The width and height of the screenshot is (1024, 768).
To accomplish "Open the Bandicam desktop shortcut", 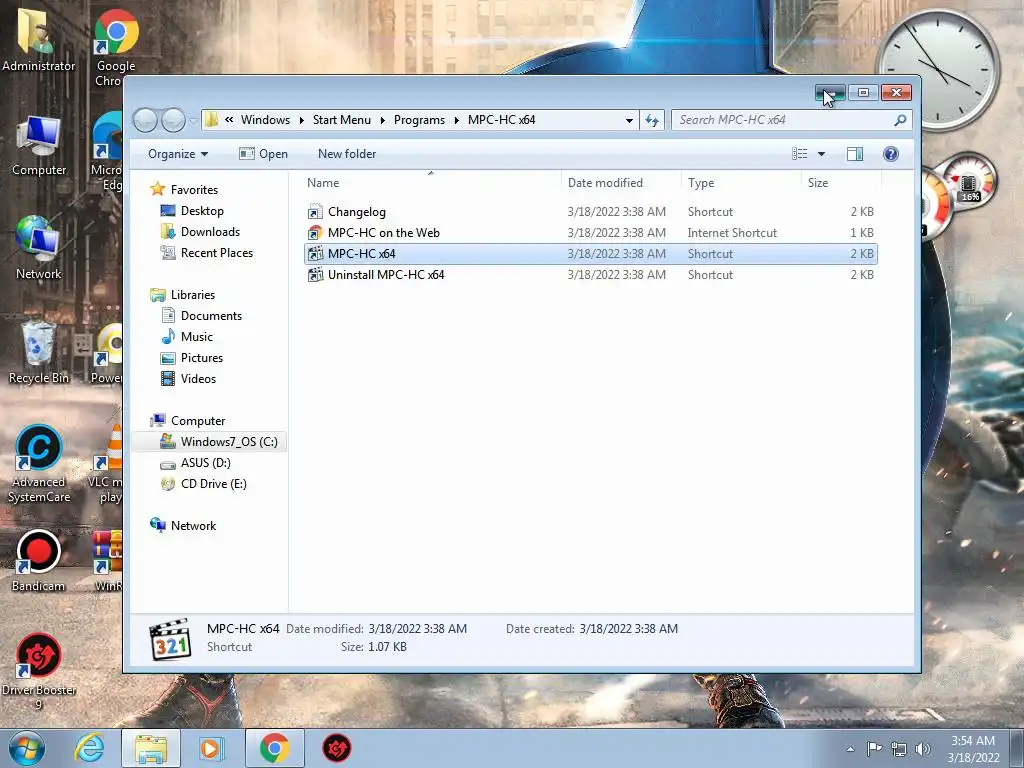I will 39,561.
